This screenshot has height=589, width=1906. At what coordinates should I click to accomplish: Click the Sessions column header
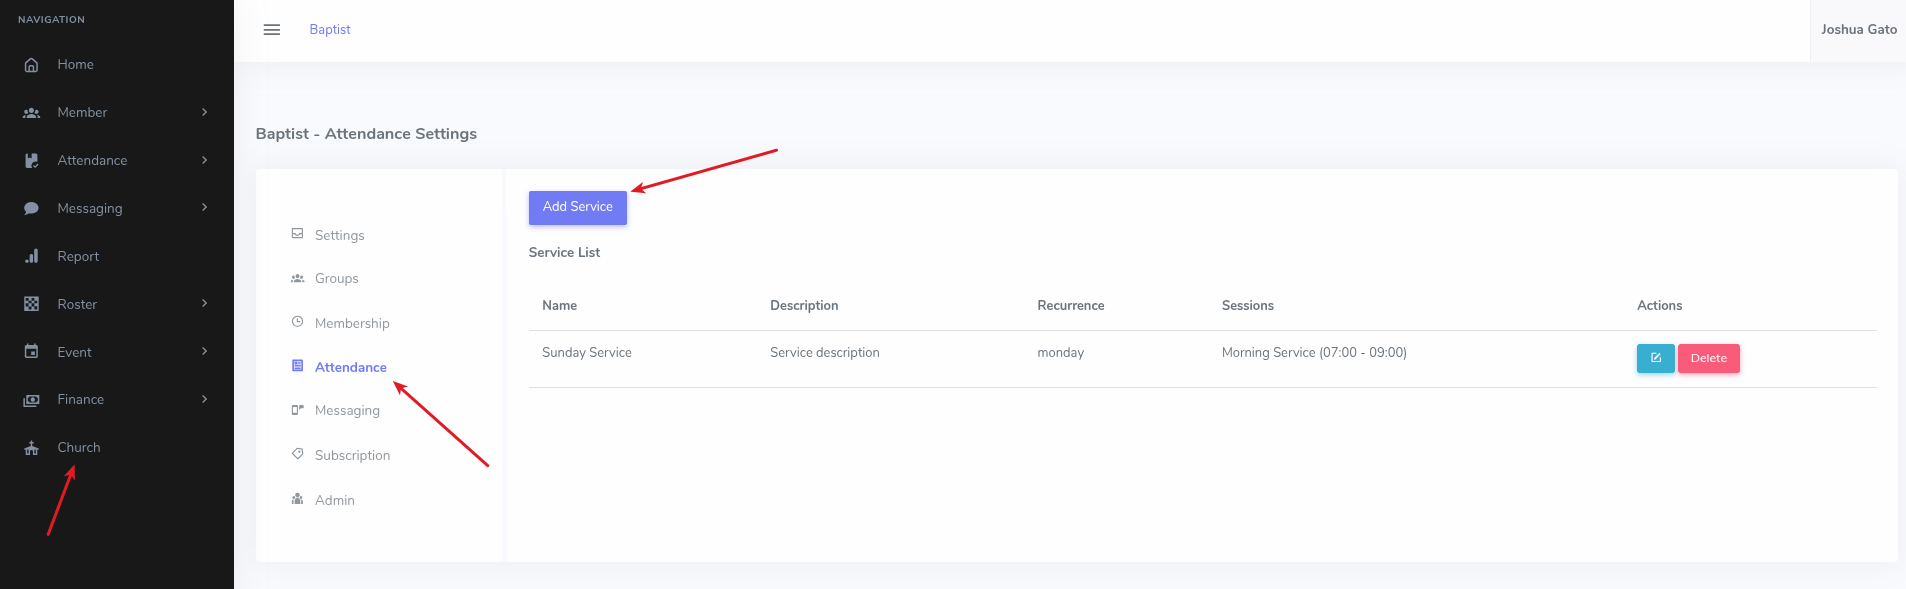click(1247, 306)
